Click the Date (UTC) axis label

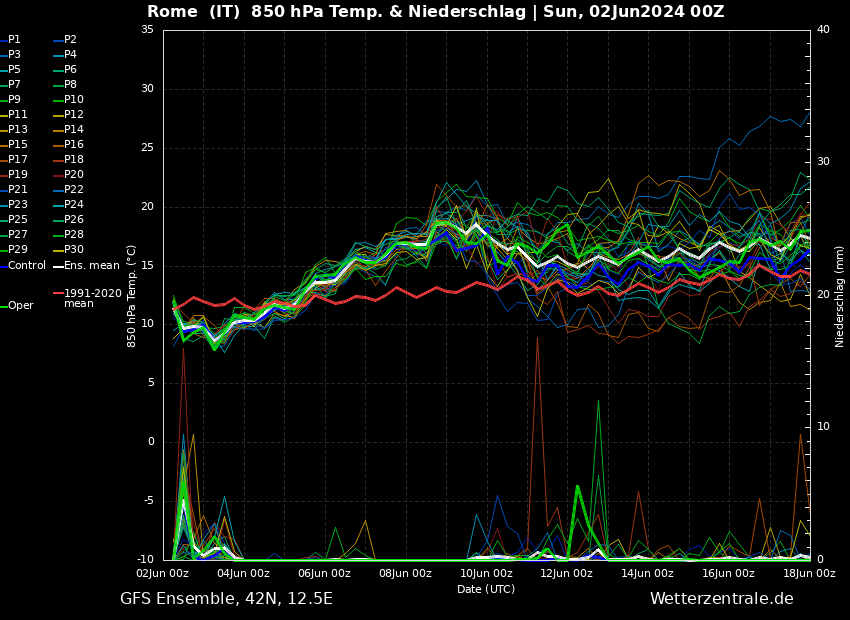486,590
